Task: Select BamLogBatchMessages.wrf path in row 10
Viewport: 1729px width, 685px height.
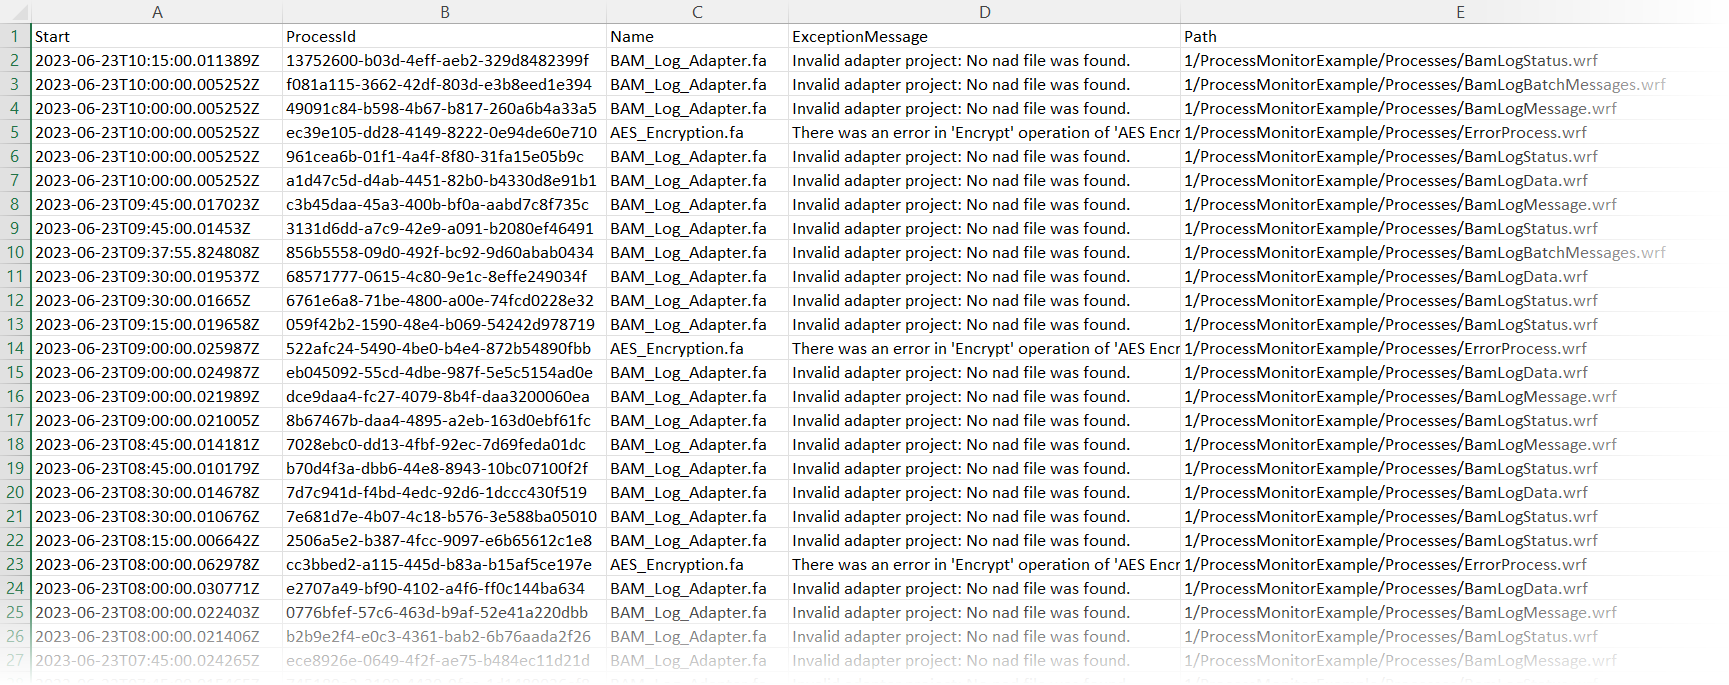Action: (x=1424, y=253)
